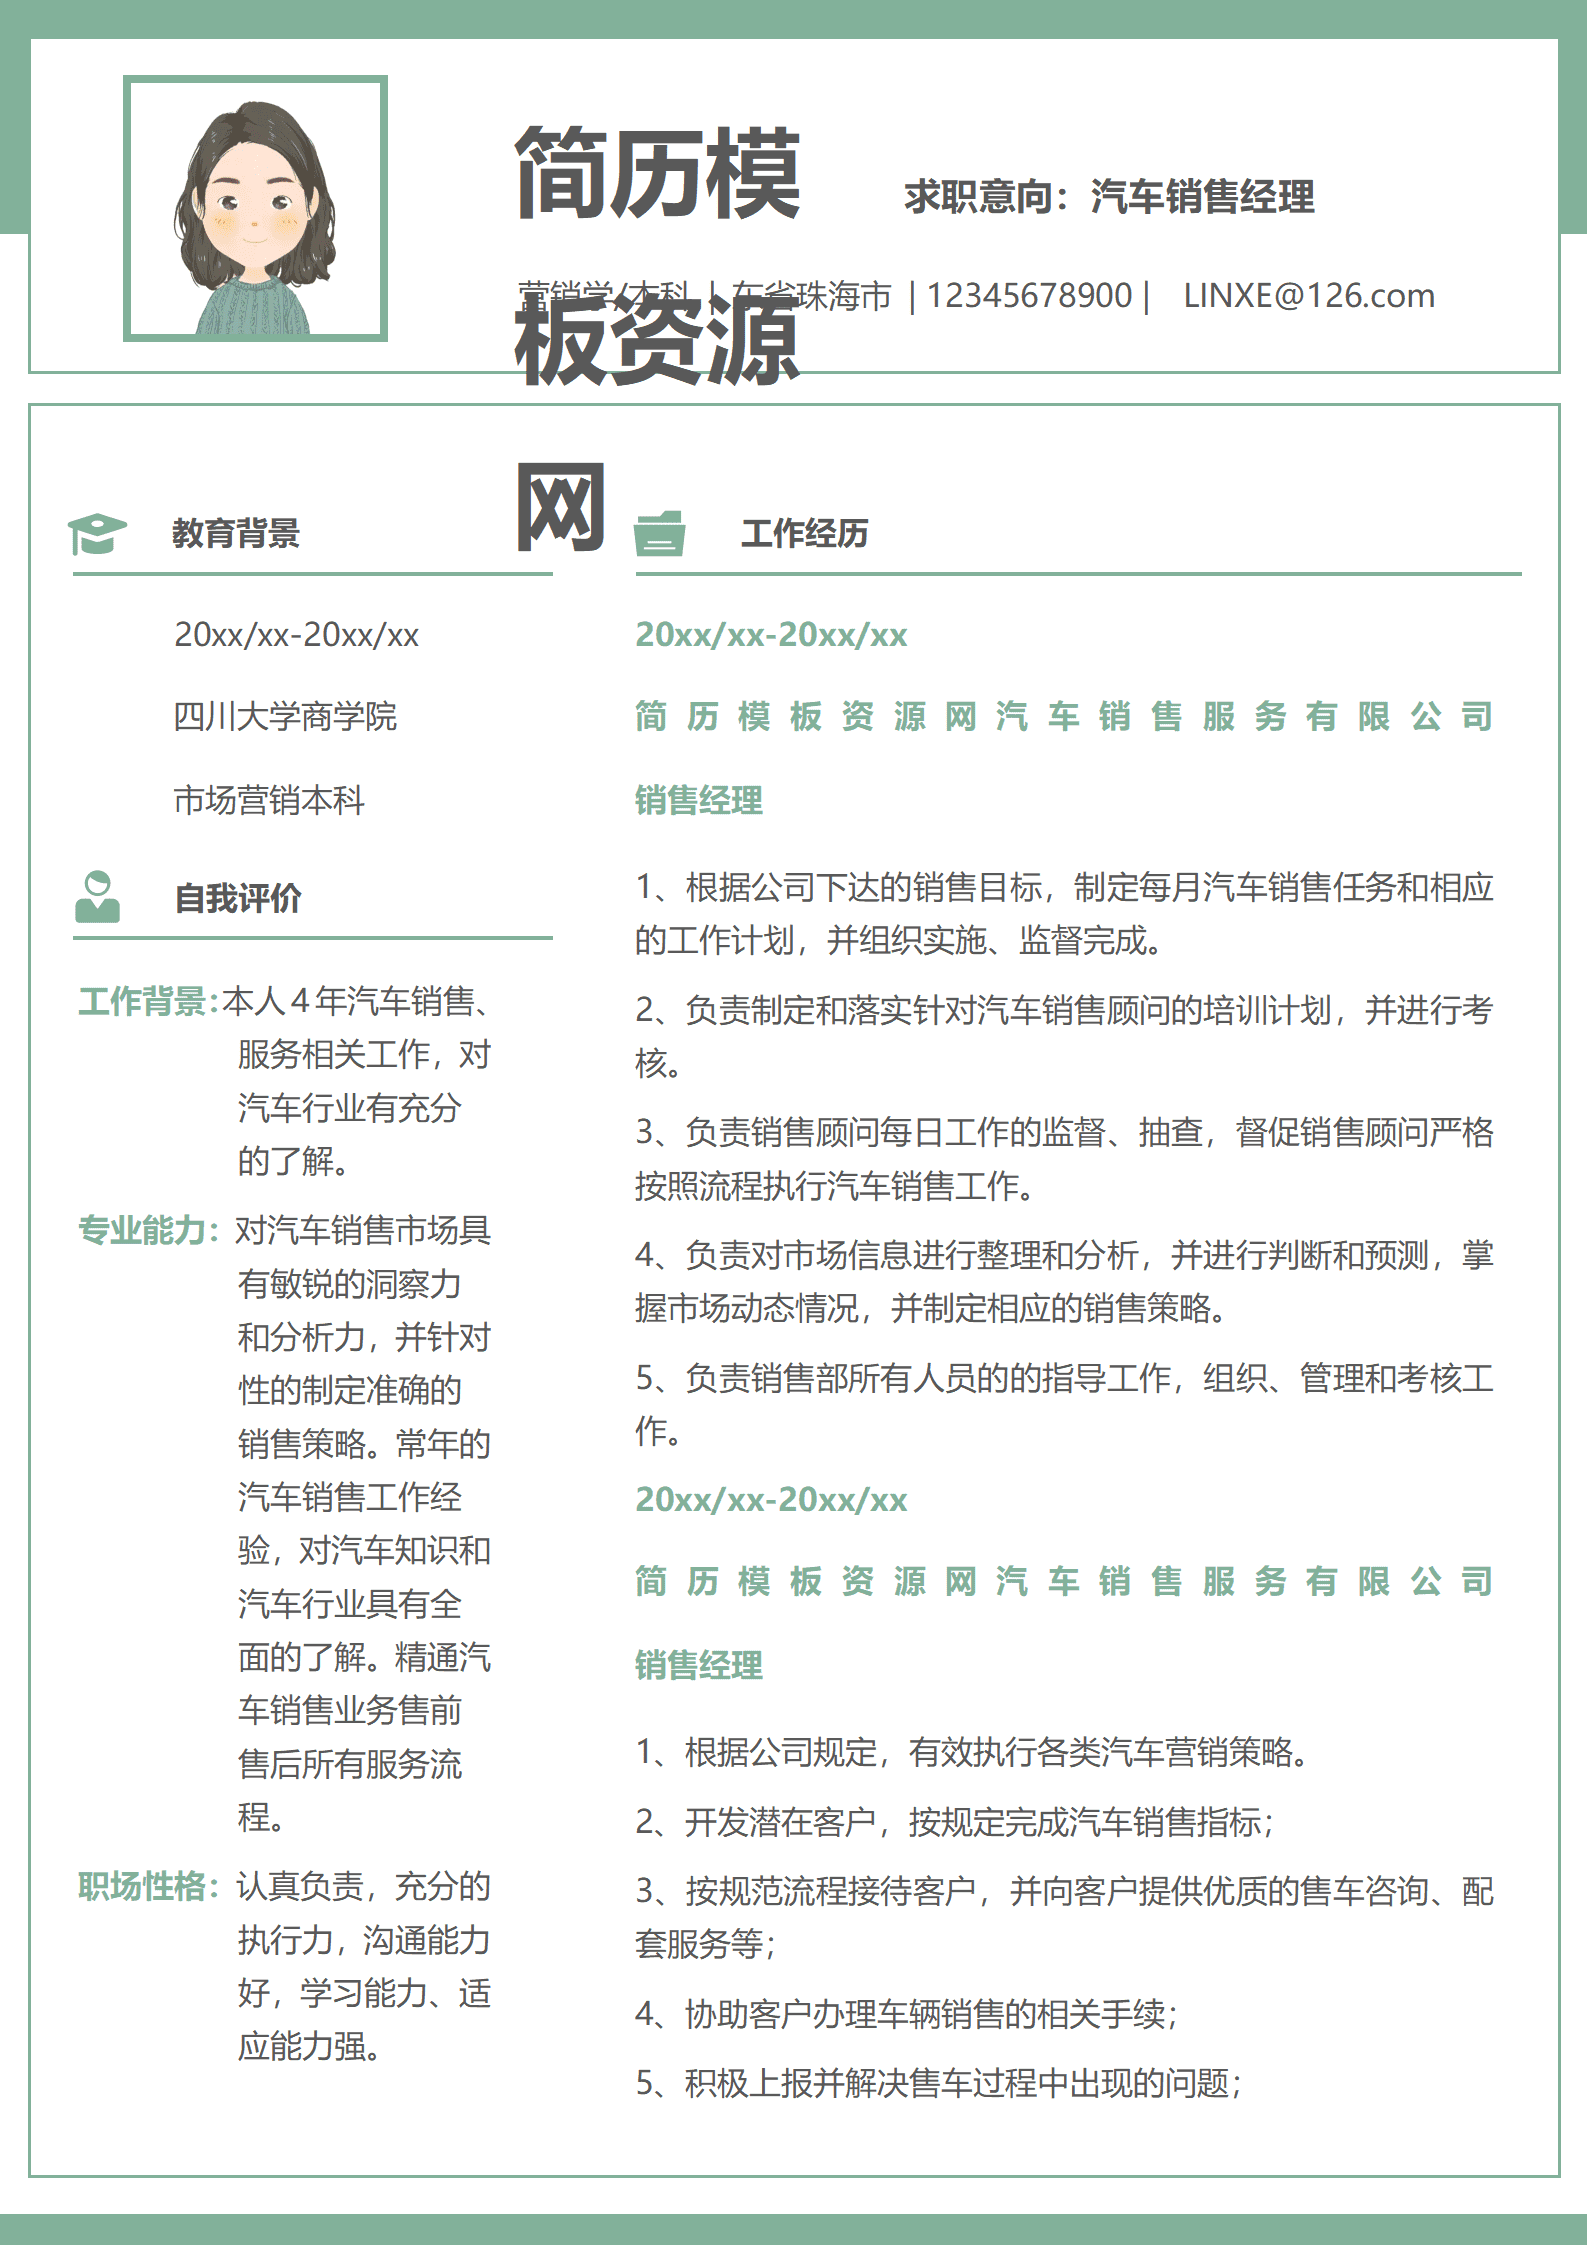The width and height of the screenshot is (1587, 2245).
Task: Click the education date 20xx/xx-20xx/xx
Action: [x=296, y=634]
